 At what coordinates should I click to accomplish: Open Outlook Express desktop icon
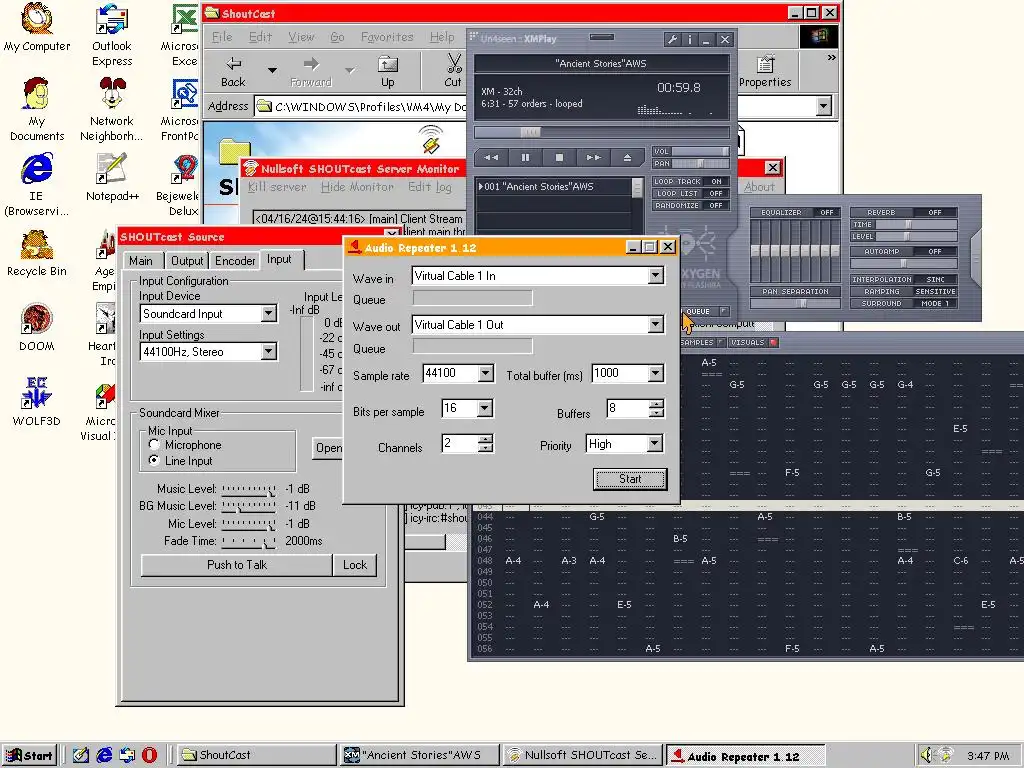pyautogui.click(x=112, y=35)
